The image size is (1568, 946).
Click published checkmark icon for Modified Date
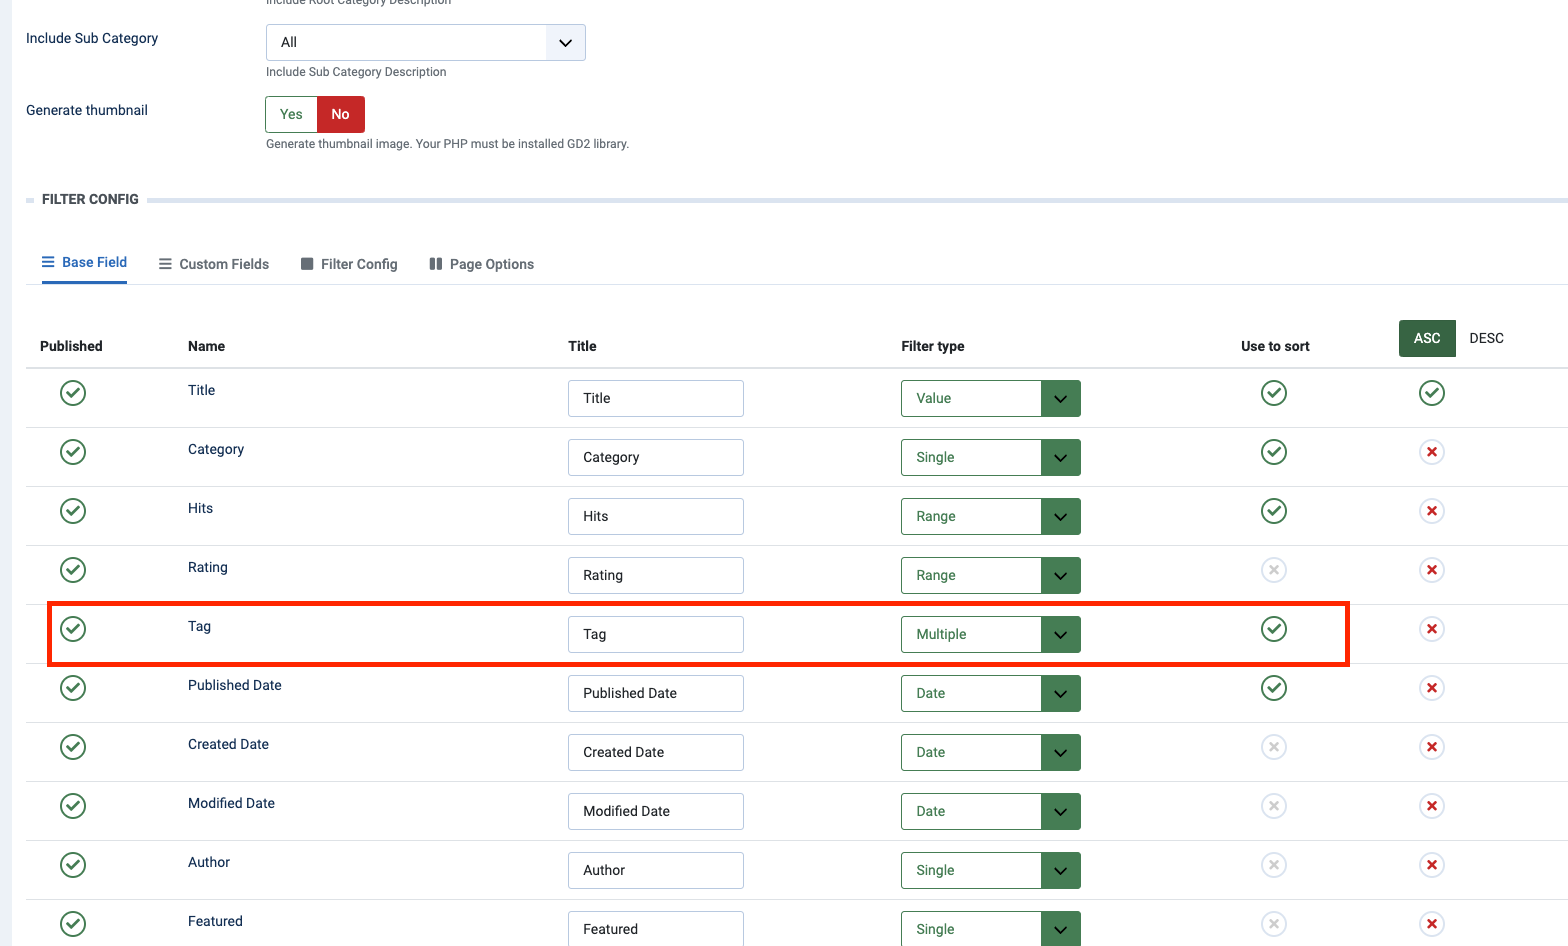pyautogui.click(x=73, y=806)
